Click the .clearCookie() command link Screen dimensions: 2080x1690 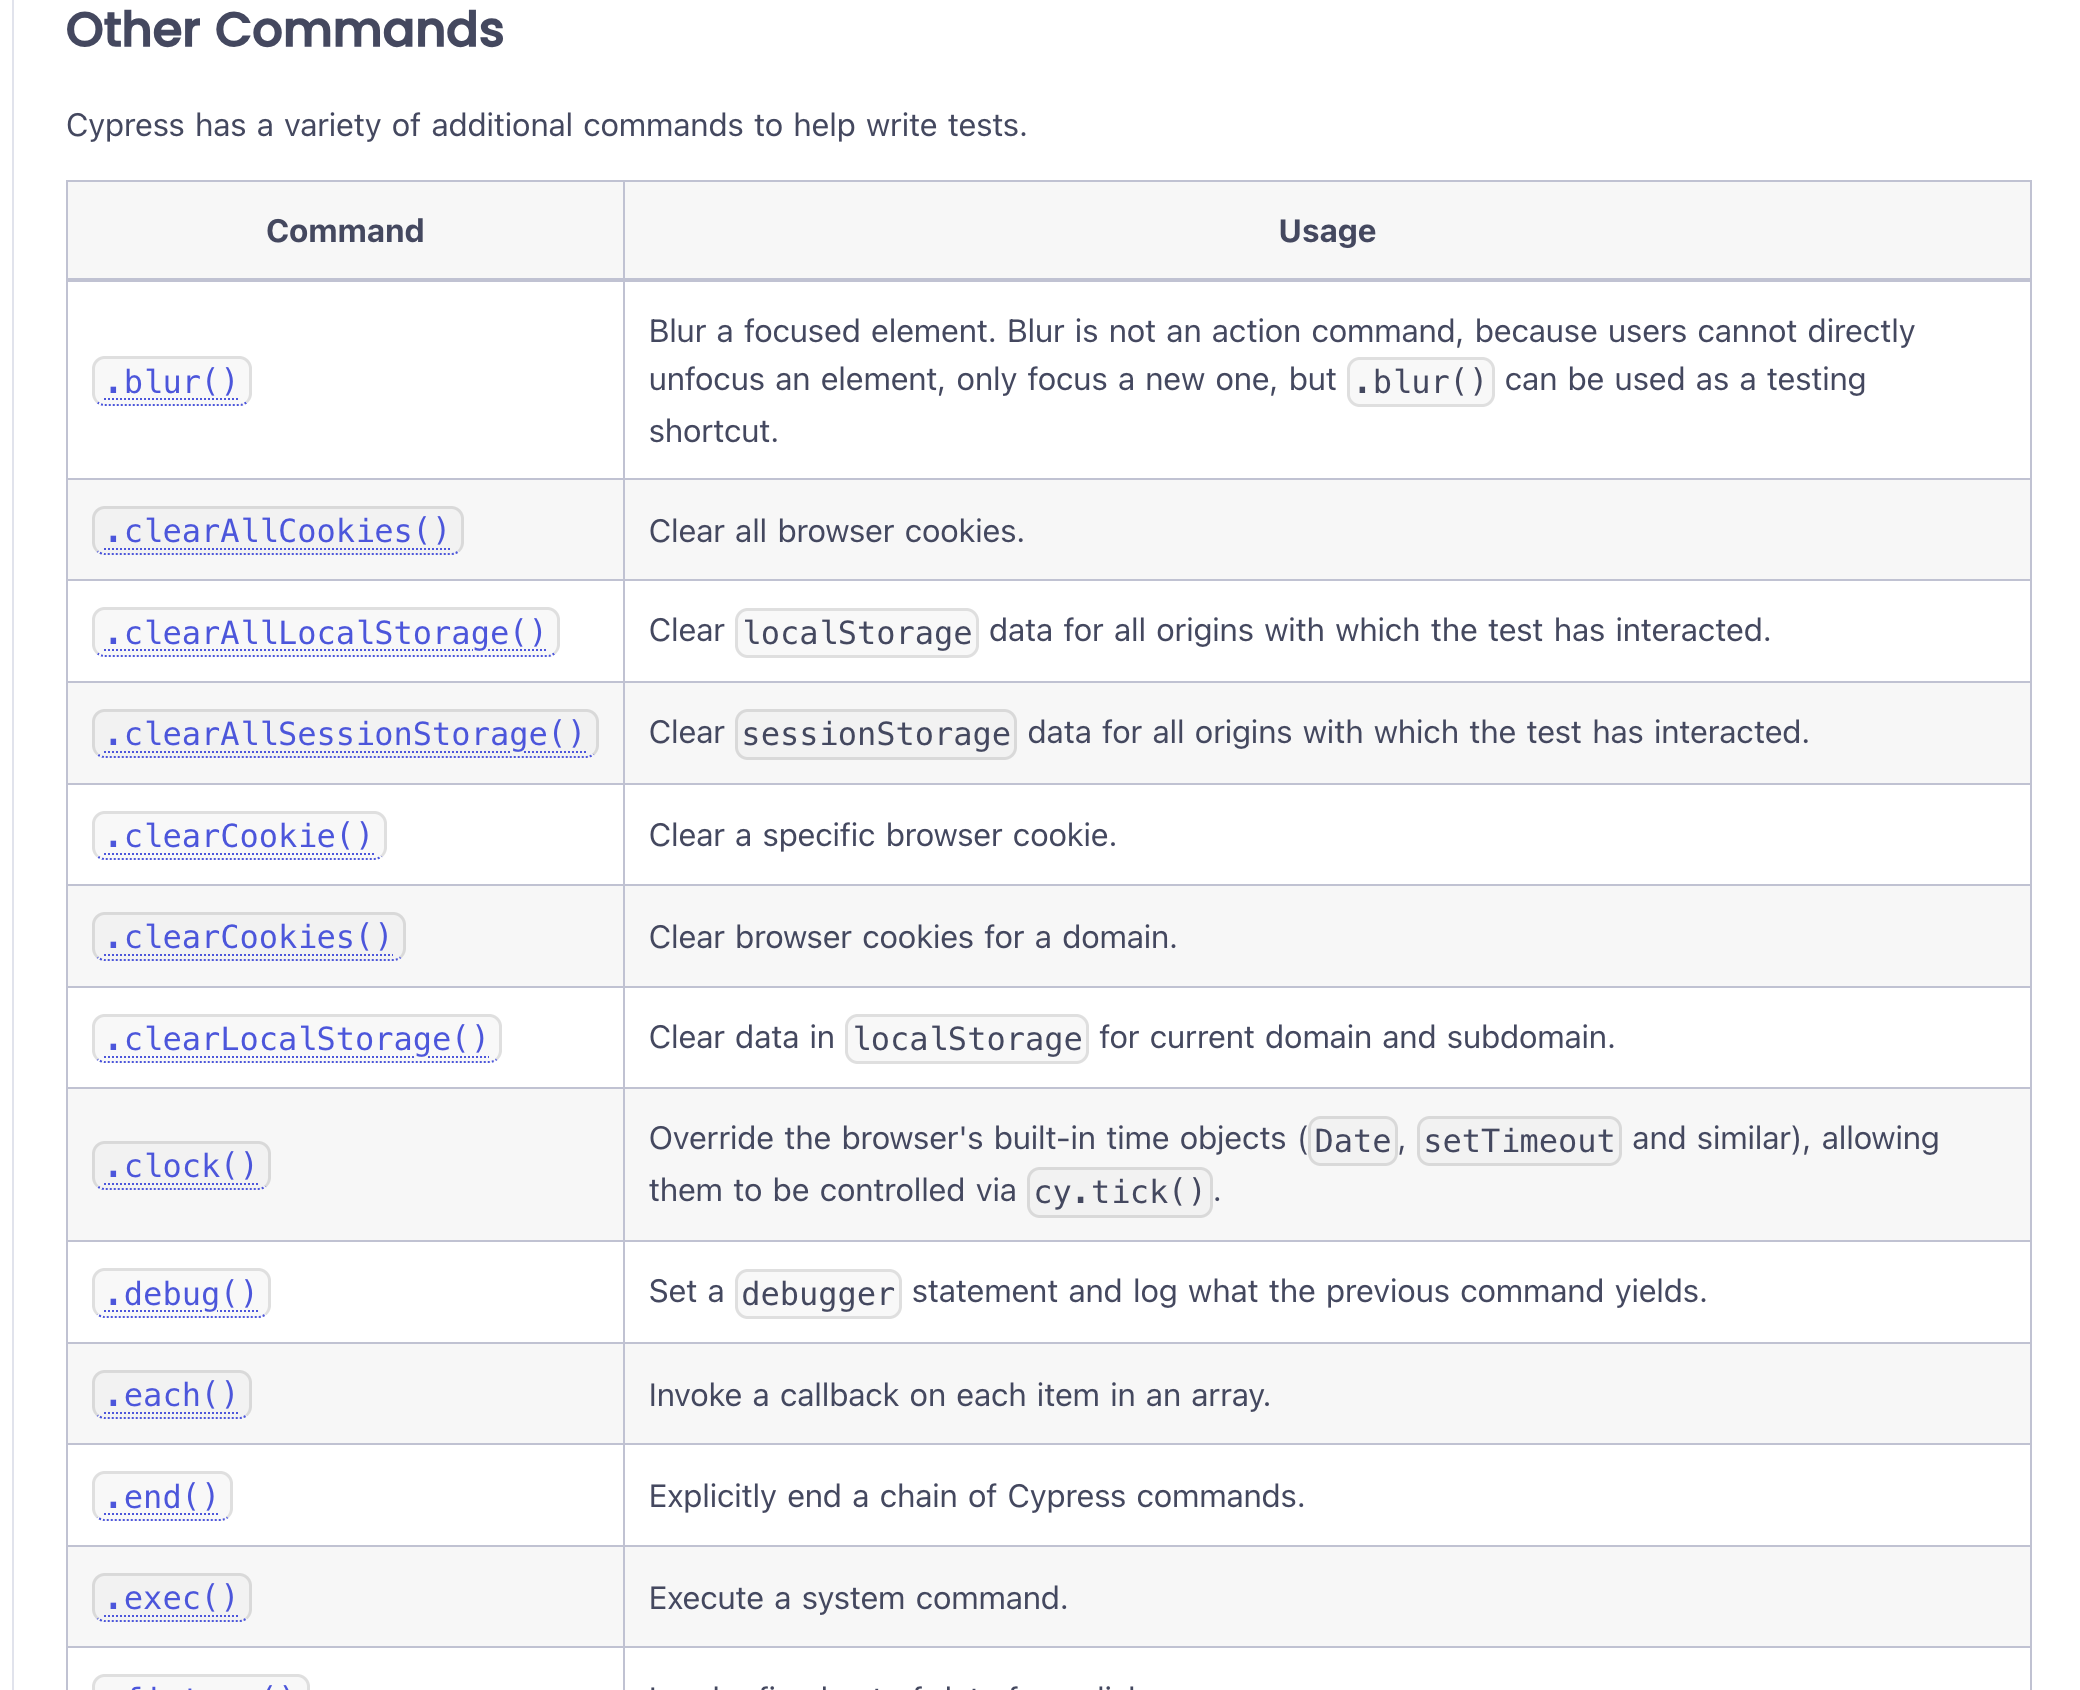tap(238, 836)
